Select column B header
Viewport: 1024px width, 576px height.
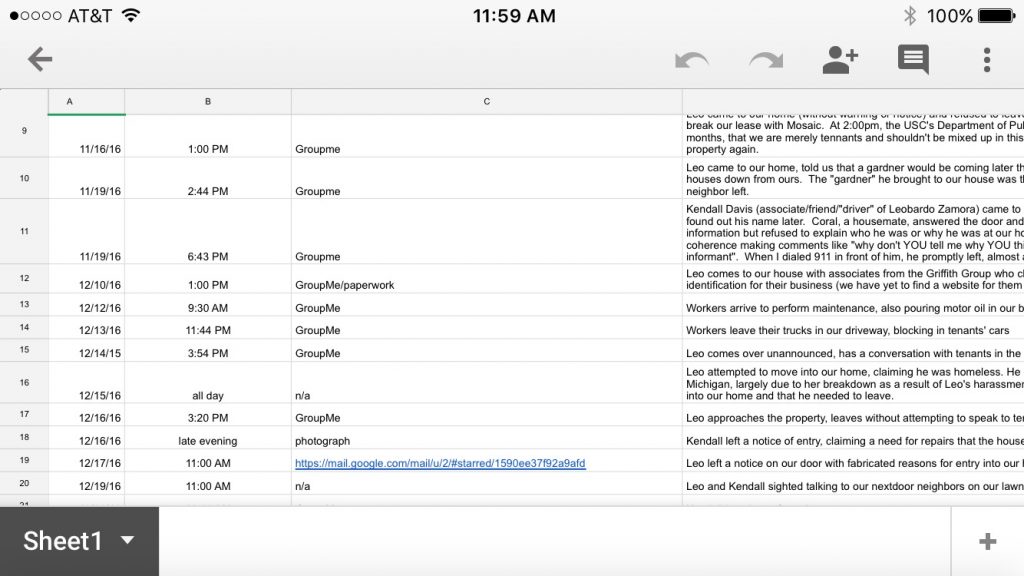coord(208,102)
